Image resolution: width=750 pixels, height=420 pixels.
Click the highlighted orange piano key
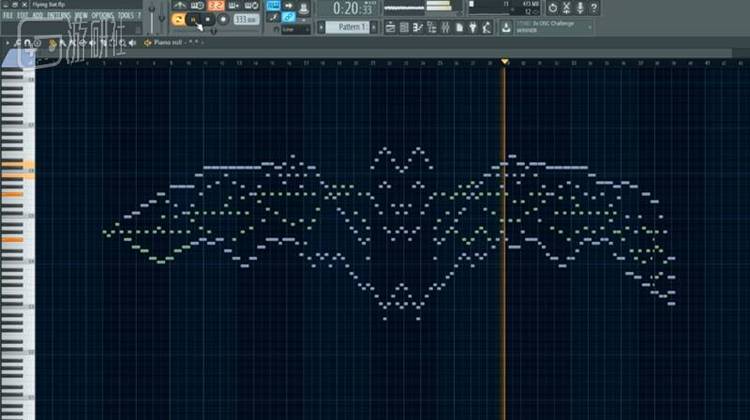(17, 164)
